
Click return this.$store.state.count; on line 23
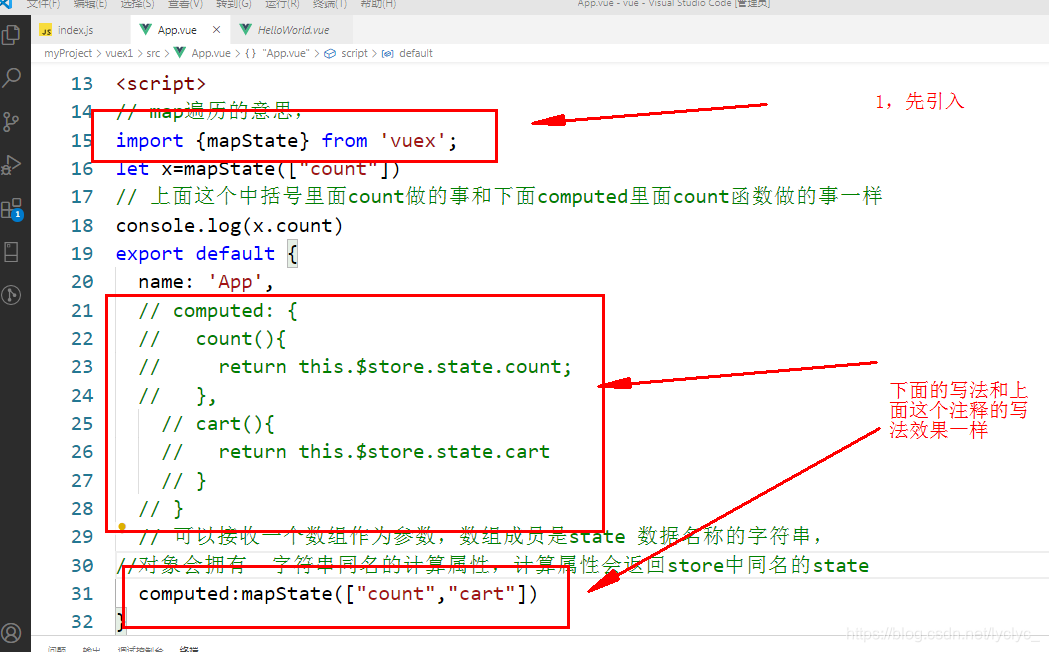pos(395,366)
